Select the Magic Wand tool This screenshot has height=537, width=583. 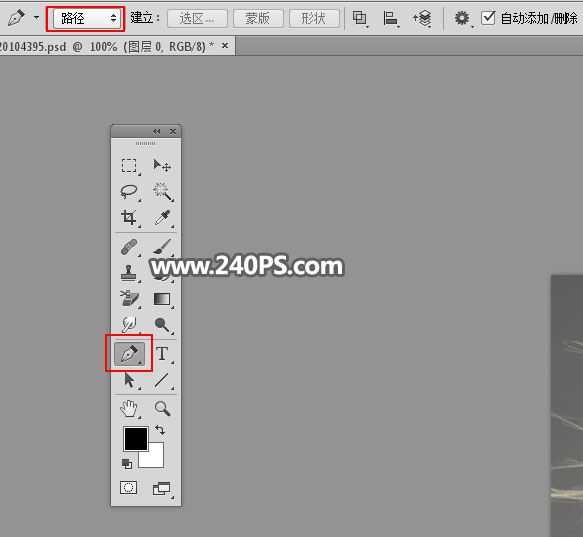(x=162, y=192)
